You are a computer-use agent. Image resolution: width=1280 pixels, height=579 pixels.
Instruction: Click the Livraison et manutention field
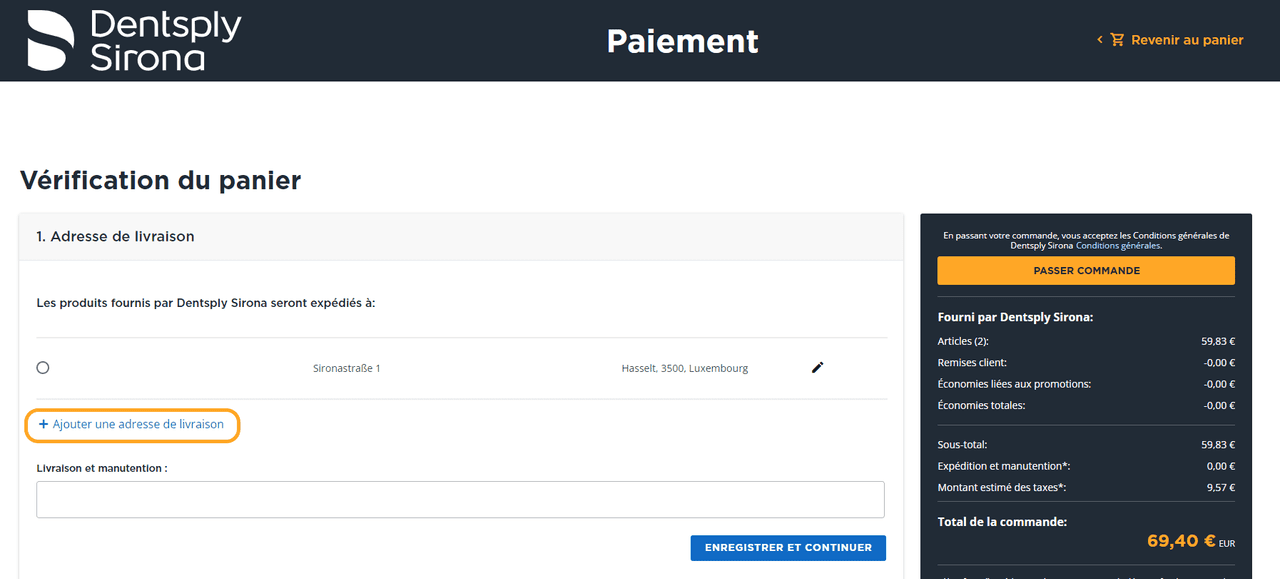(460, 499)
